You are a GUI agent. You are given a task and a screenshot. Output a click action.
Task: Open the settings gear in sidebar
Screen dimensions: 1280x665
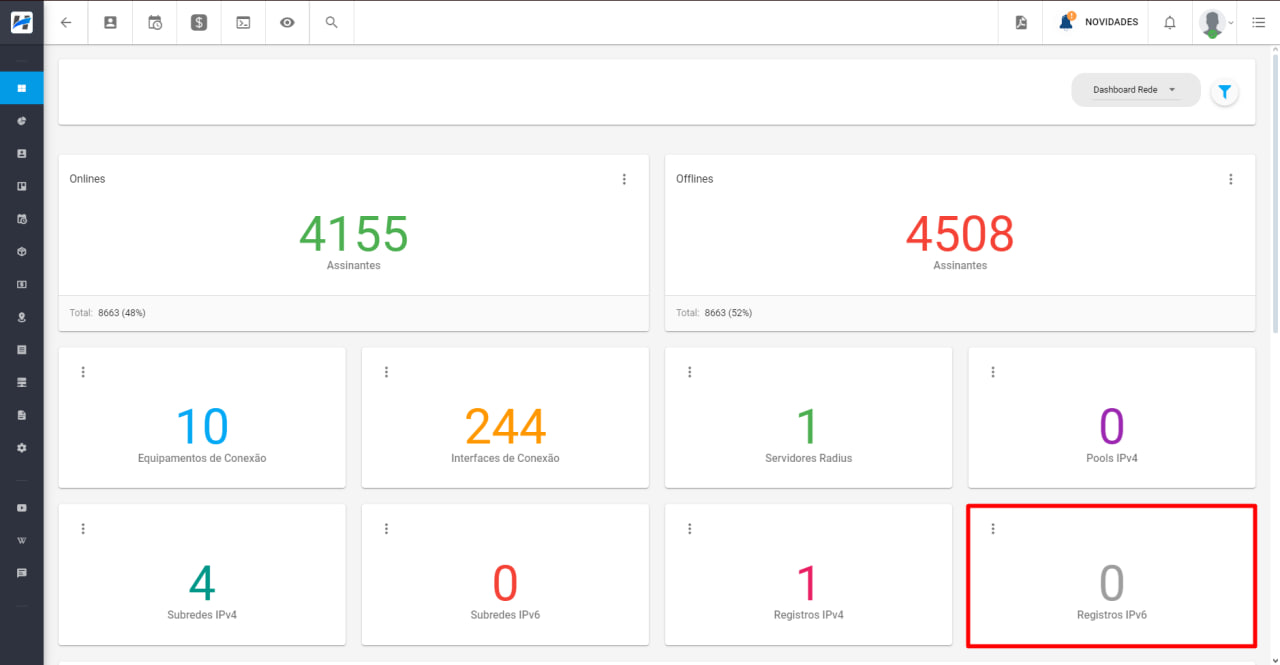(22, 448)
